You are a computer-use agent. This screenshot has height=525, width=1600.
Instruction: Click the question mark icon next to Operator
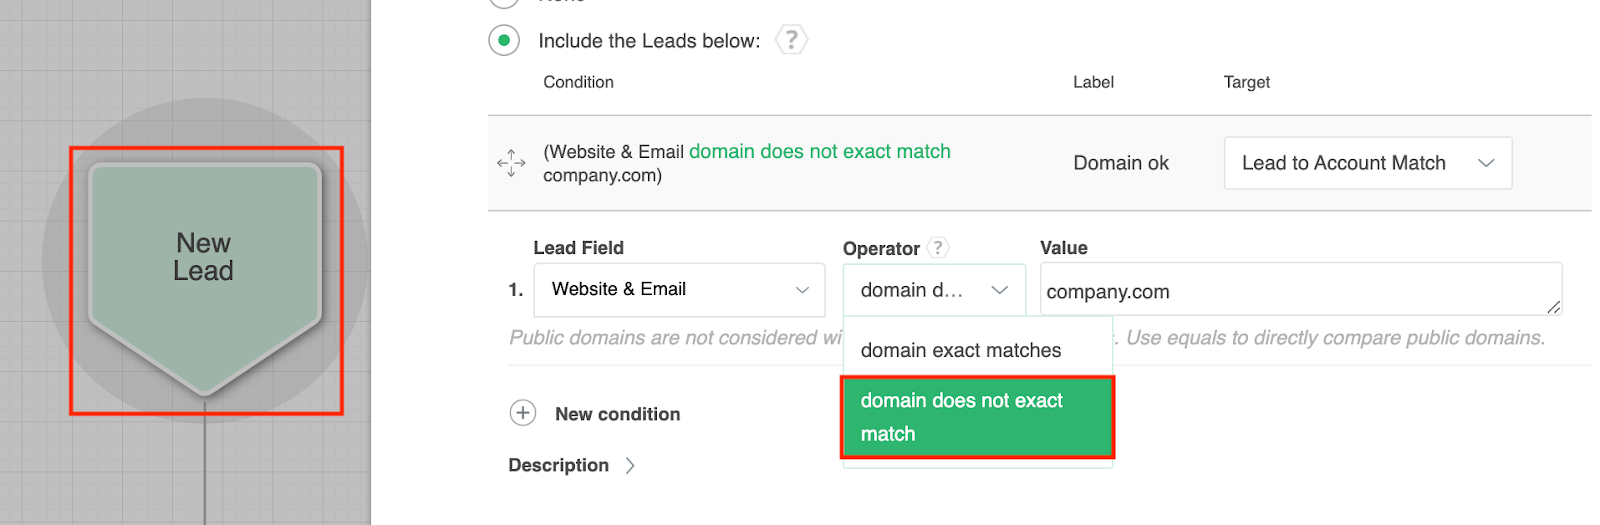(937, 248)
